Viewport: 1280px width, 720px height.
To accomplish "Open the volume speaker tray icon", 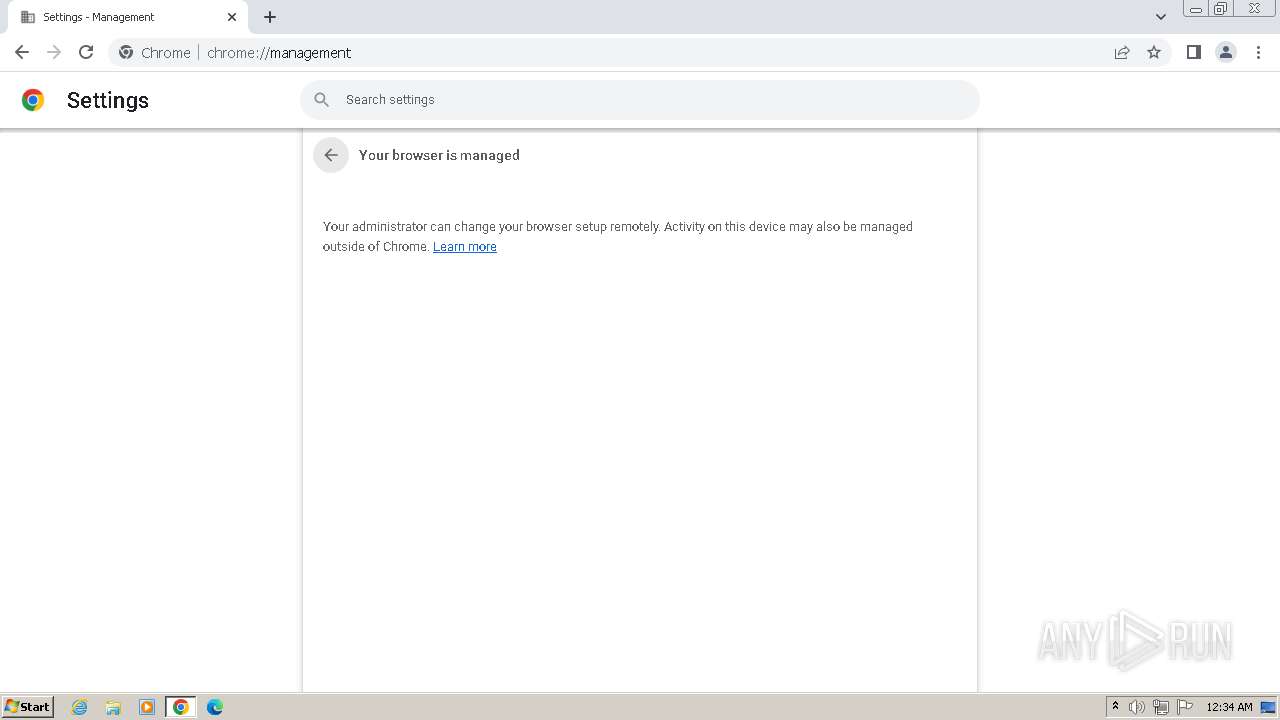I will (1137, 707).
